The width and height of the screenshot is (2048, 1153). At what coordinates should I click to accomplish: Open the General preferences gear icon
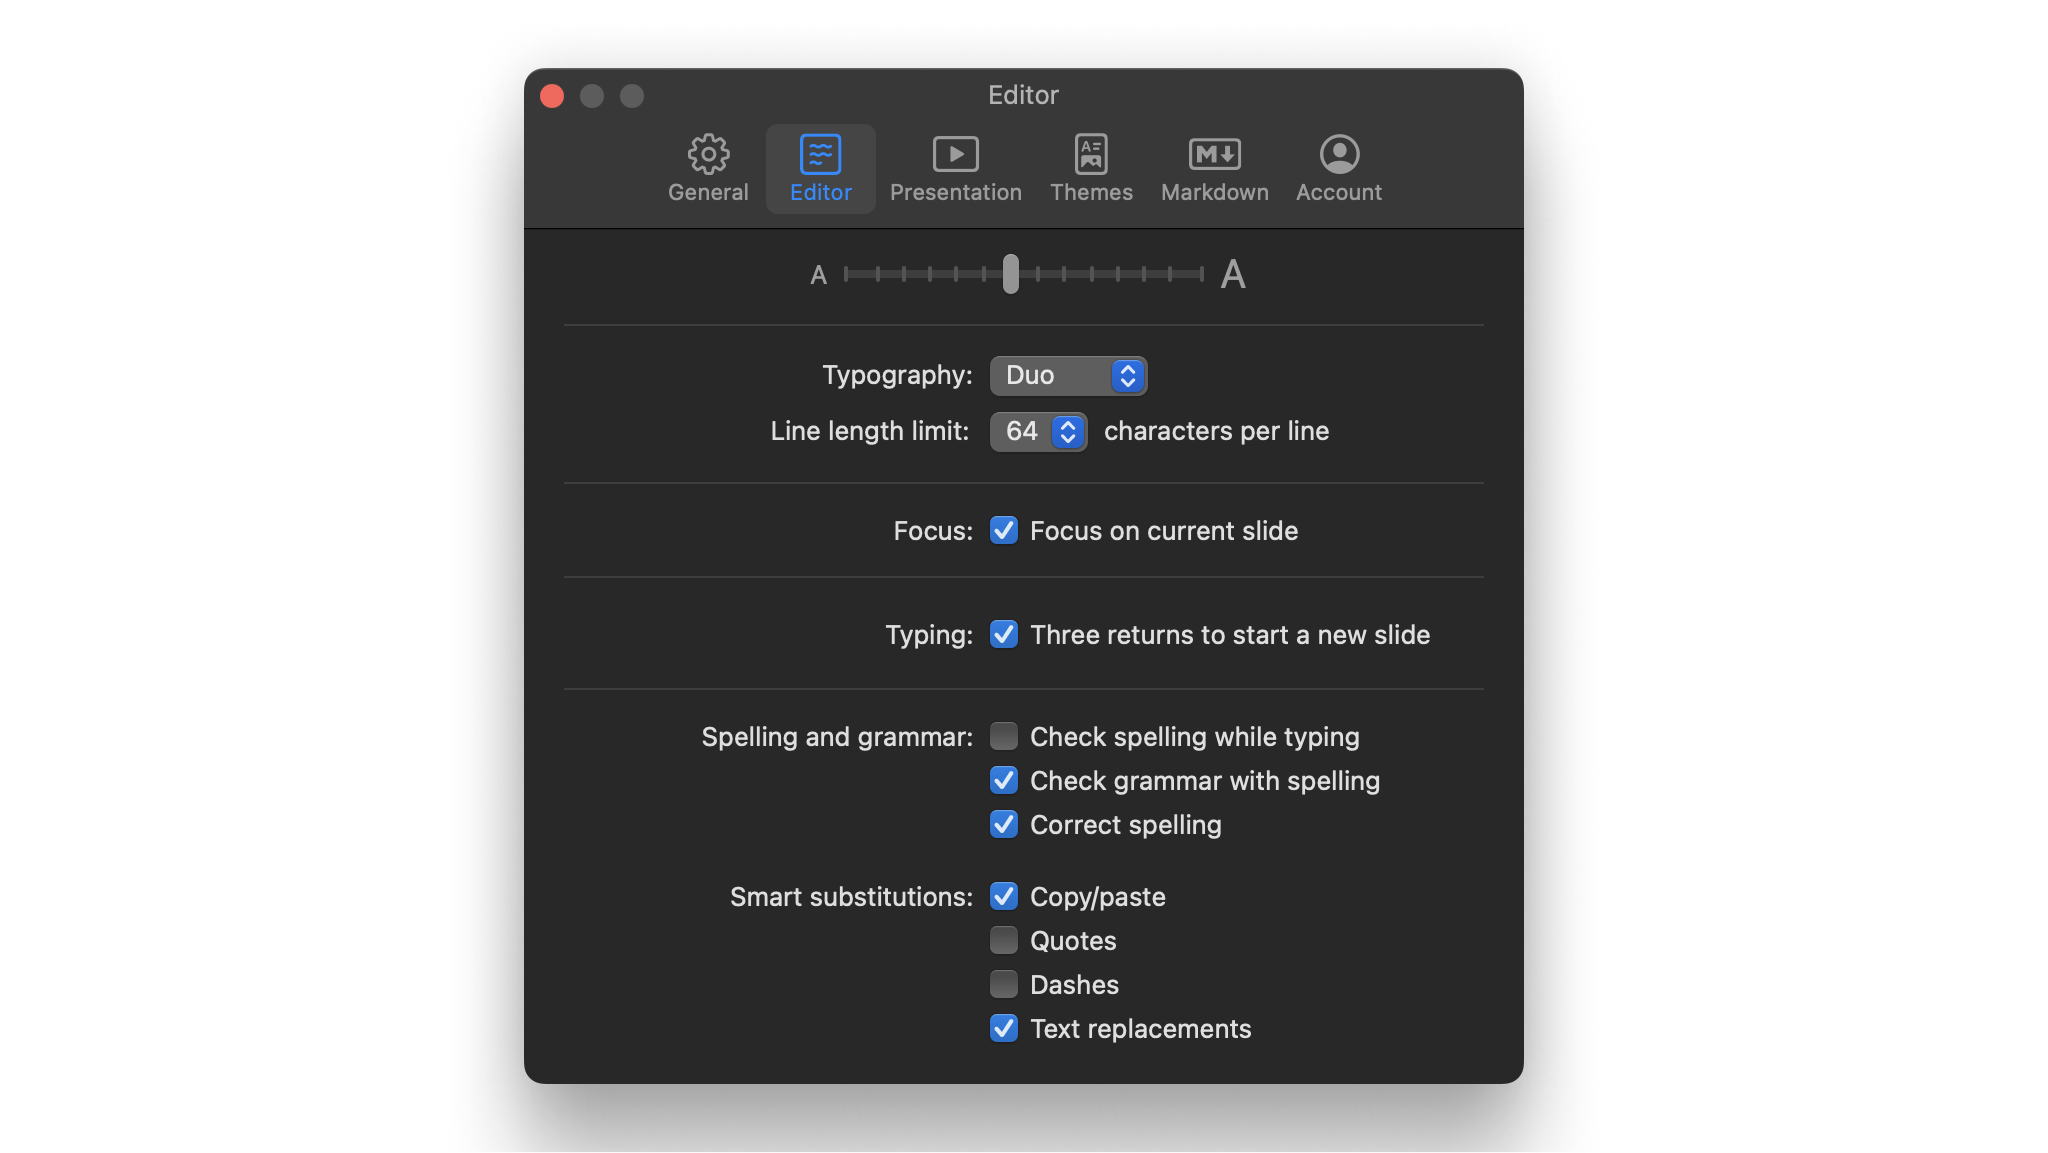708,154
